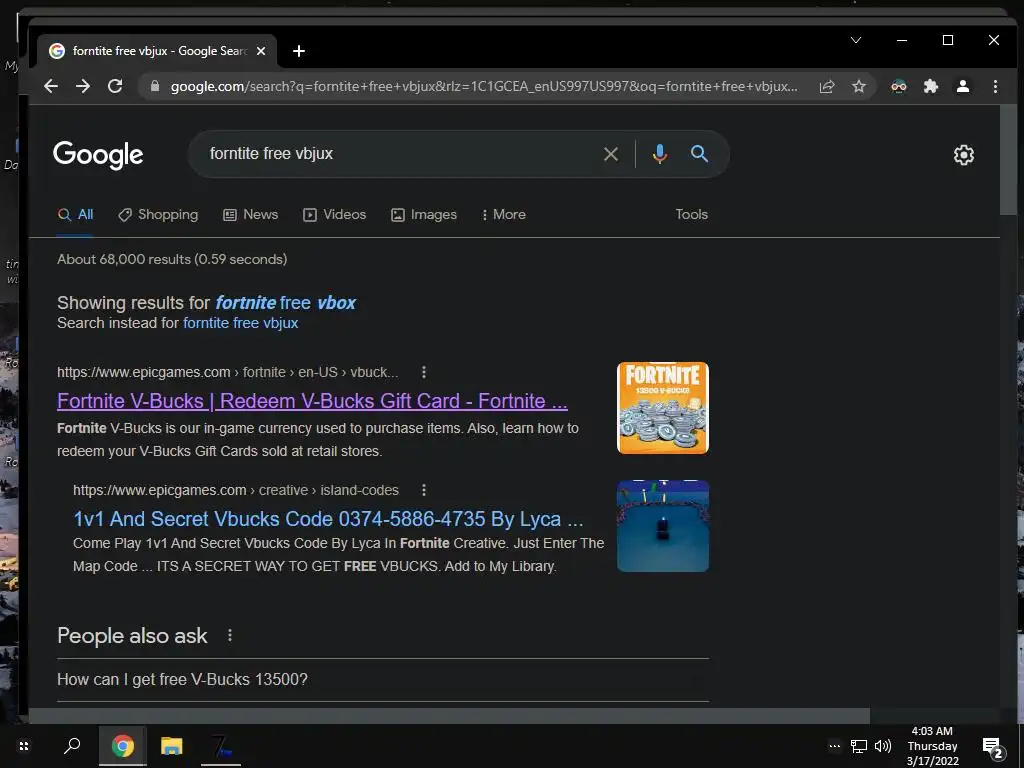Share this page from address bar

click(827, 86)
